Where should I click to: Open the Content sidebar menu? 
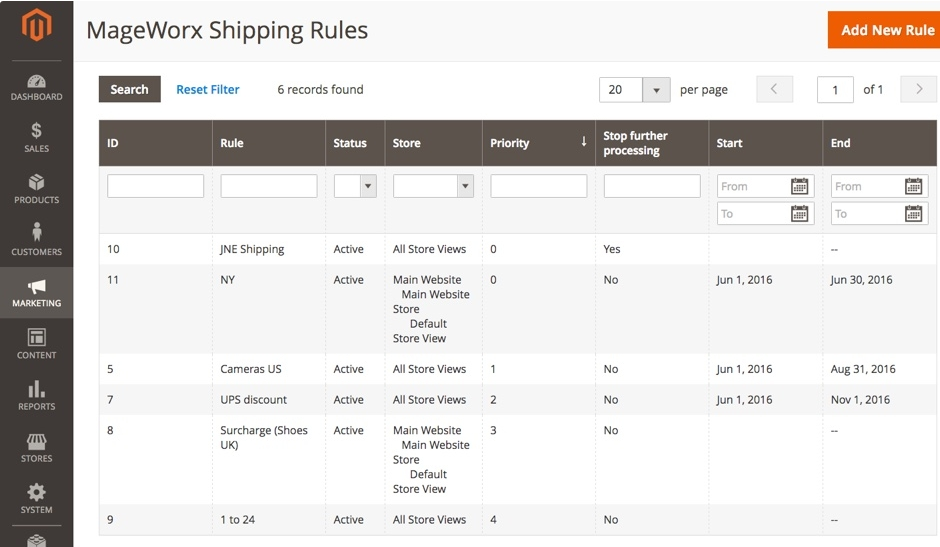[x=37, y=344]
